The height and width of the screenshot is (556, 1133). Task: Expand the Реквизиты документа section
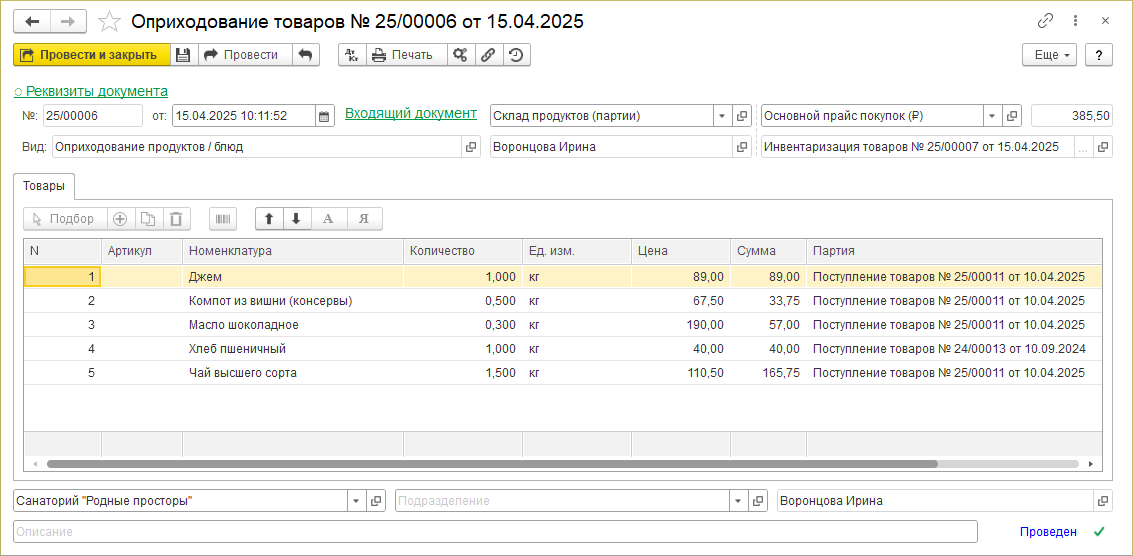pyautogui.click(x=91, y=91)
